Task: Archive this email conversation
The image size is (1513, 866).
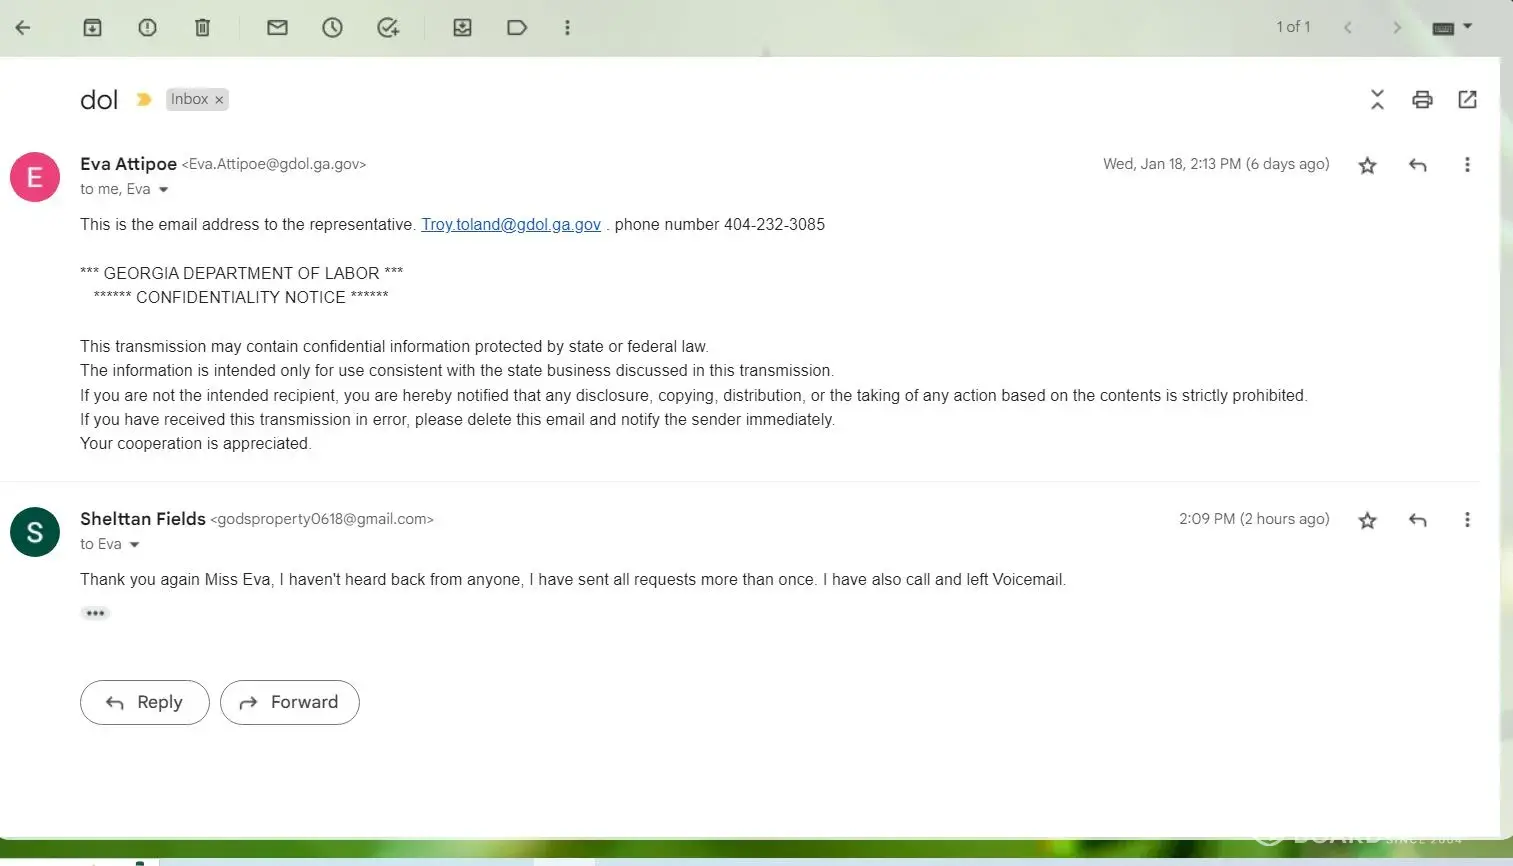Action: point(92,28)
